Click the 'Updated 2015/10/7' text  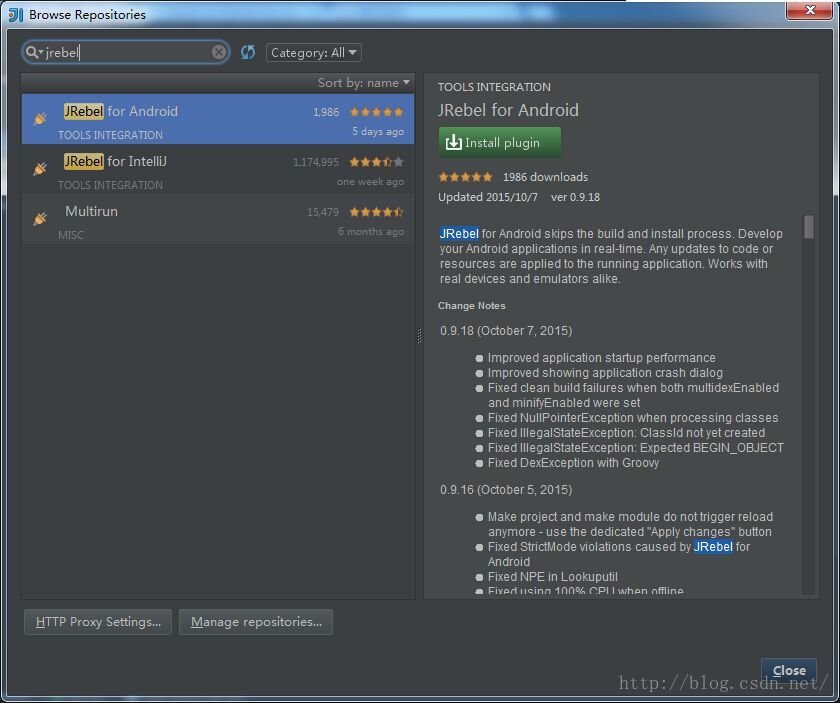click(488, 197)
